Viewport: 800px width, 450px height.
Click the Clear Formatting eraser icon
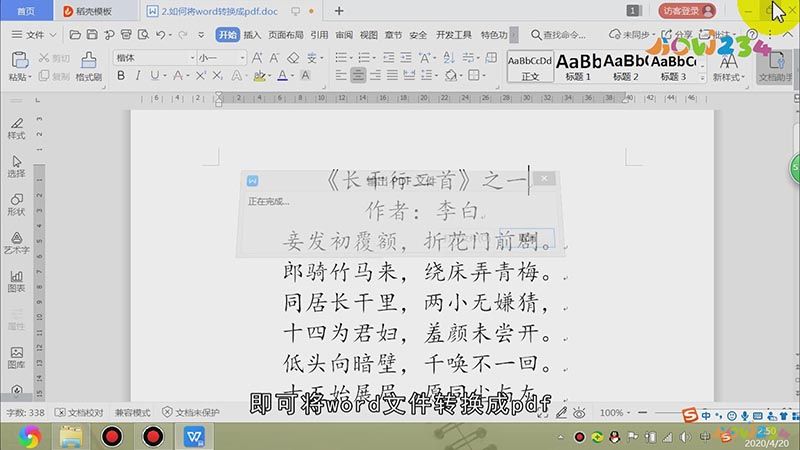(293, 58)
